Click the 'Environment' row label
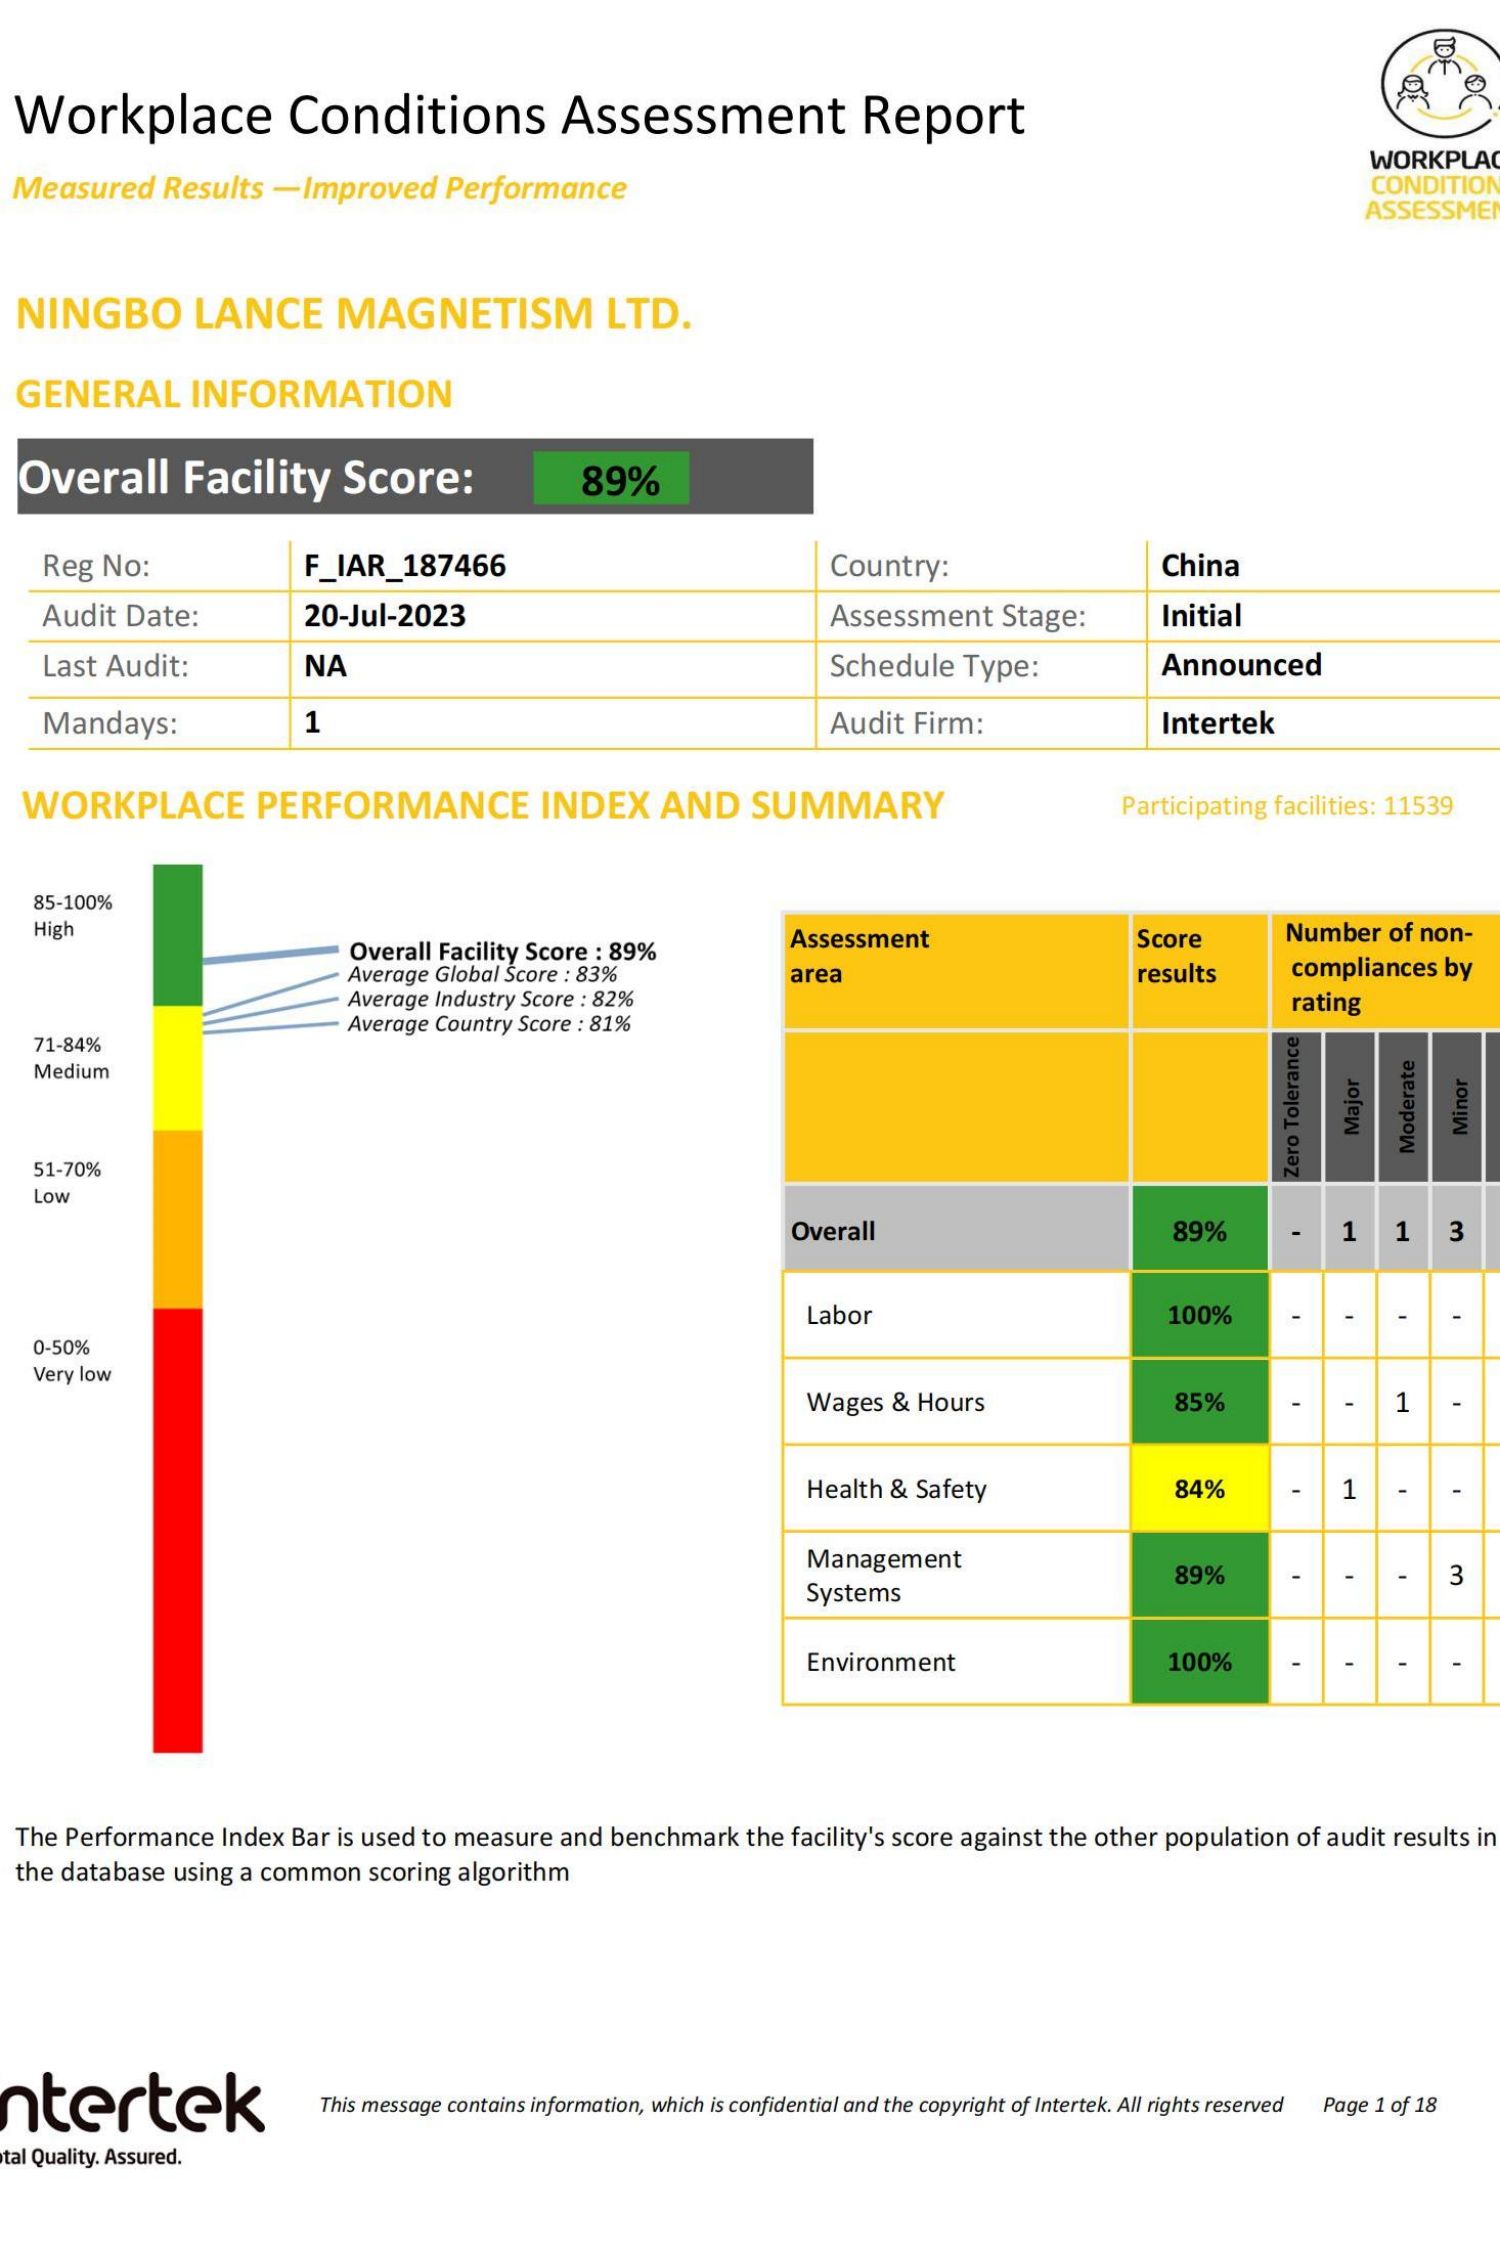Screen dimensions: 1500x2251 (880, 1662)
